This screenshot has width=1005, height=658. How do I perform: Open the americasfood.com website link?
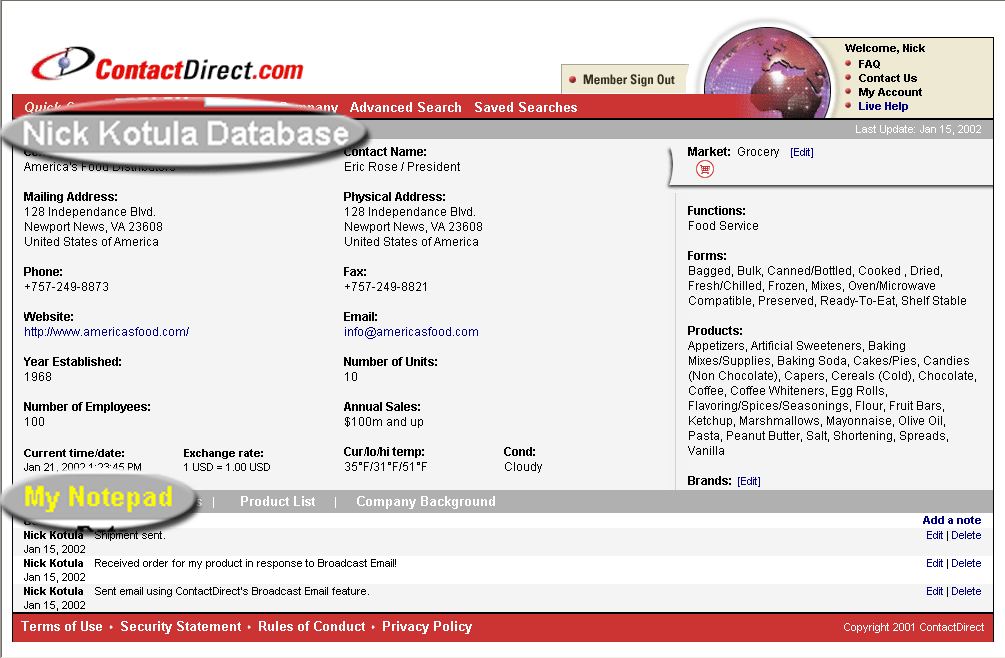(x=106, y=332)
